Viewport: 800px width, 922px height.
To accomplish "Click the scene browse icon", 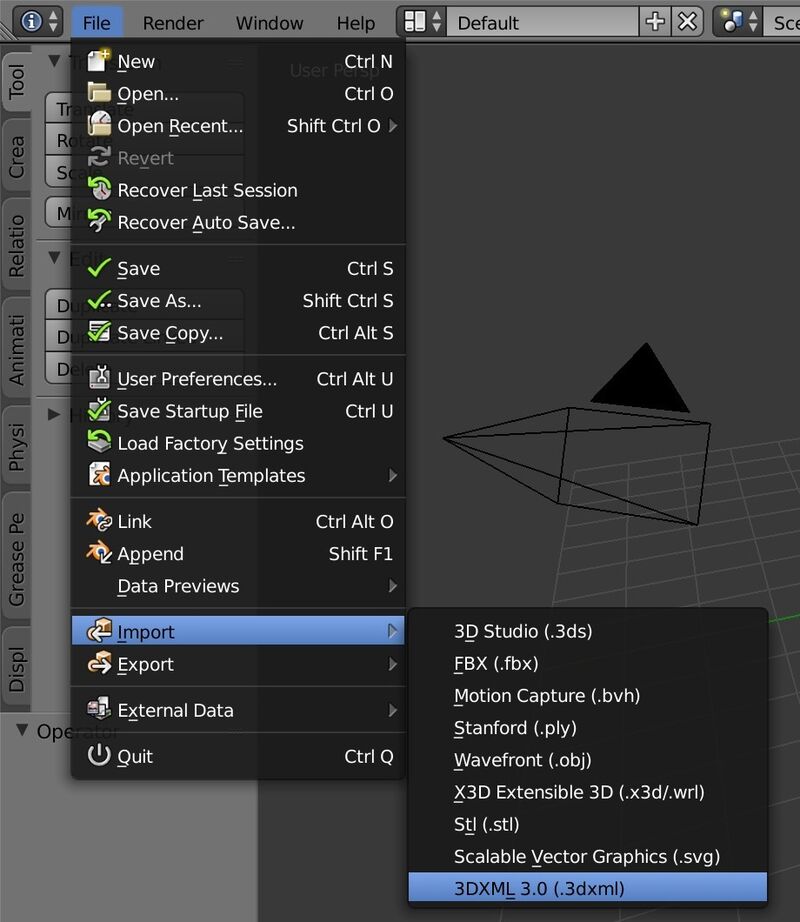I will point(738,22).
